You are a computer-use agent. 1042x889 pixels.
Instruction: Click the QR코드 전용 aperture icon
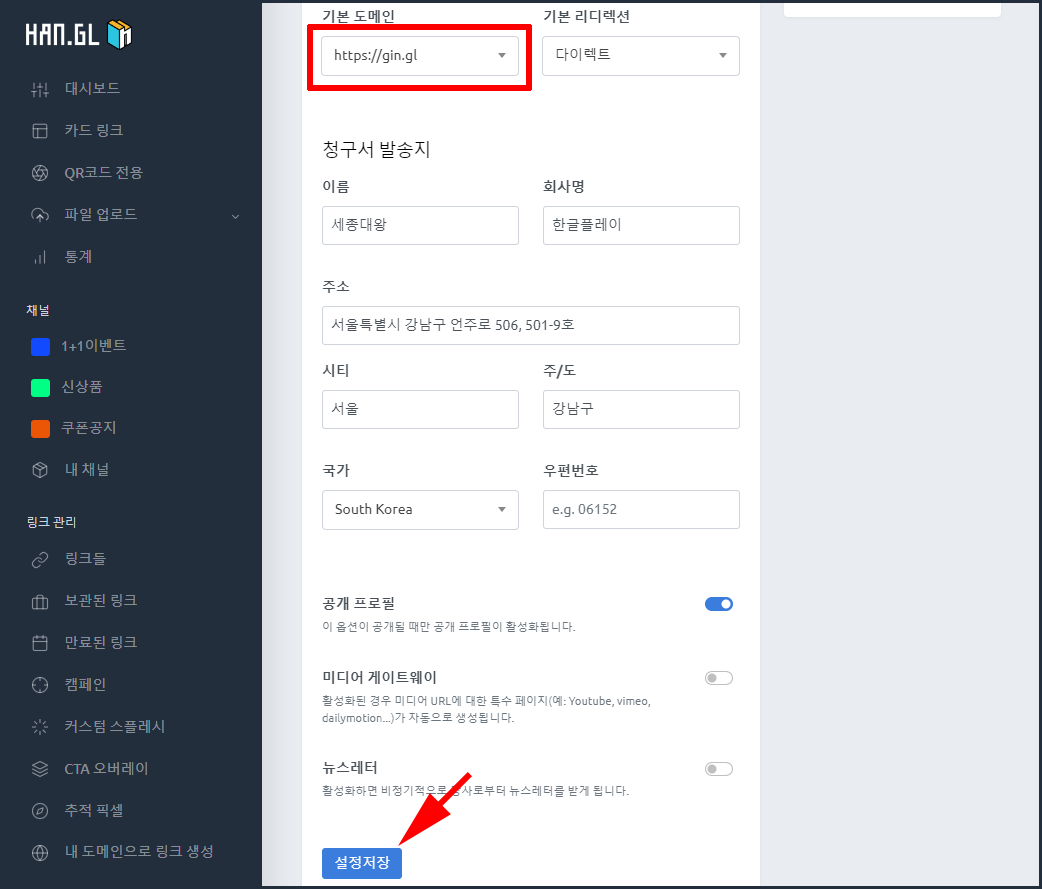[x=40, y=173]
